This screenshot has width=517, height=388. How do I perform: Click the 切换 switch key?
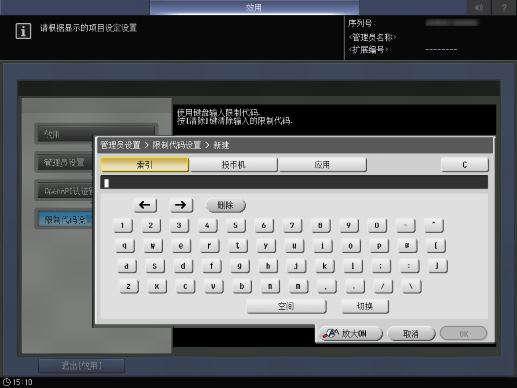(365, 306)
